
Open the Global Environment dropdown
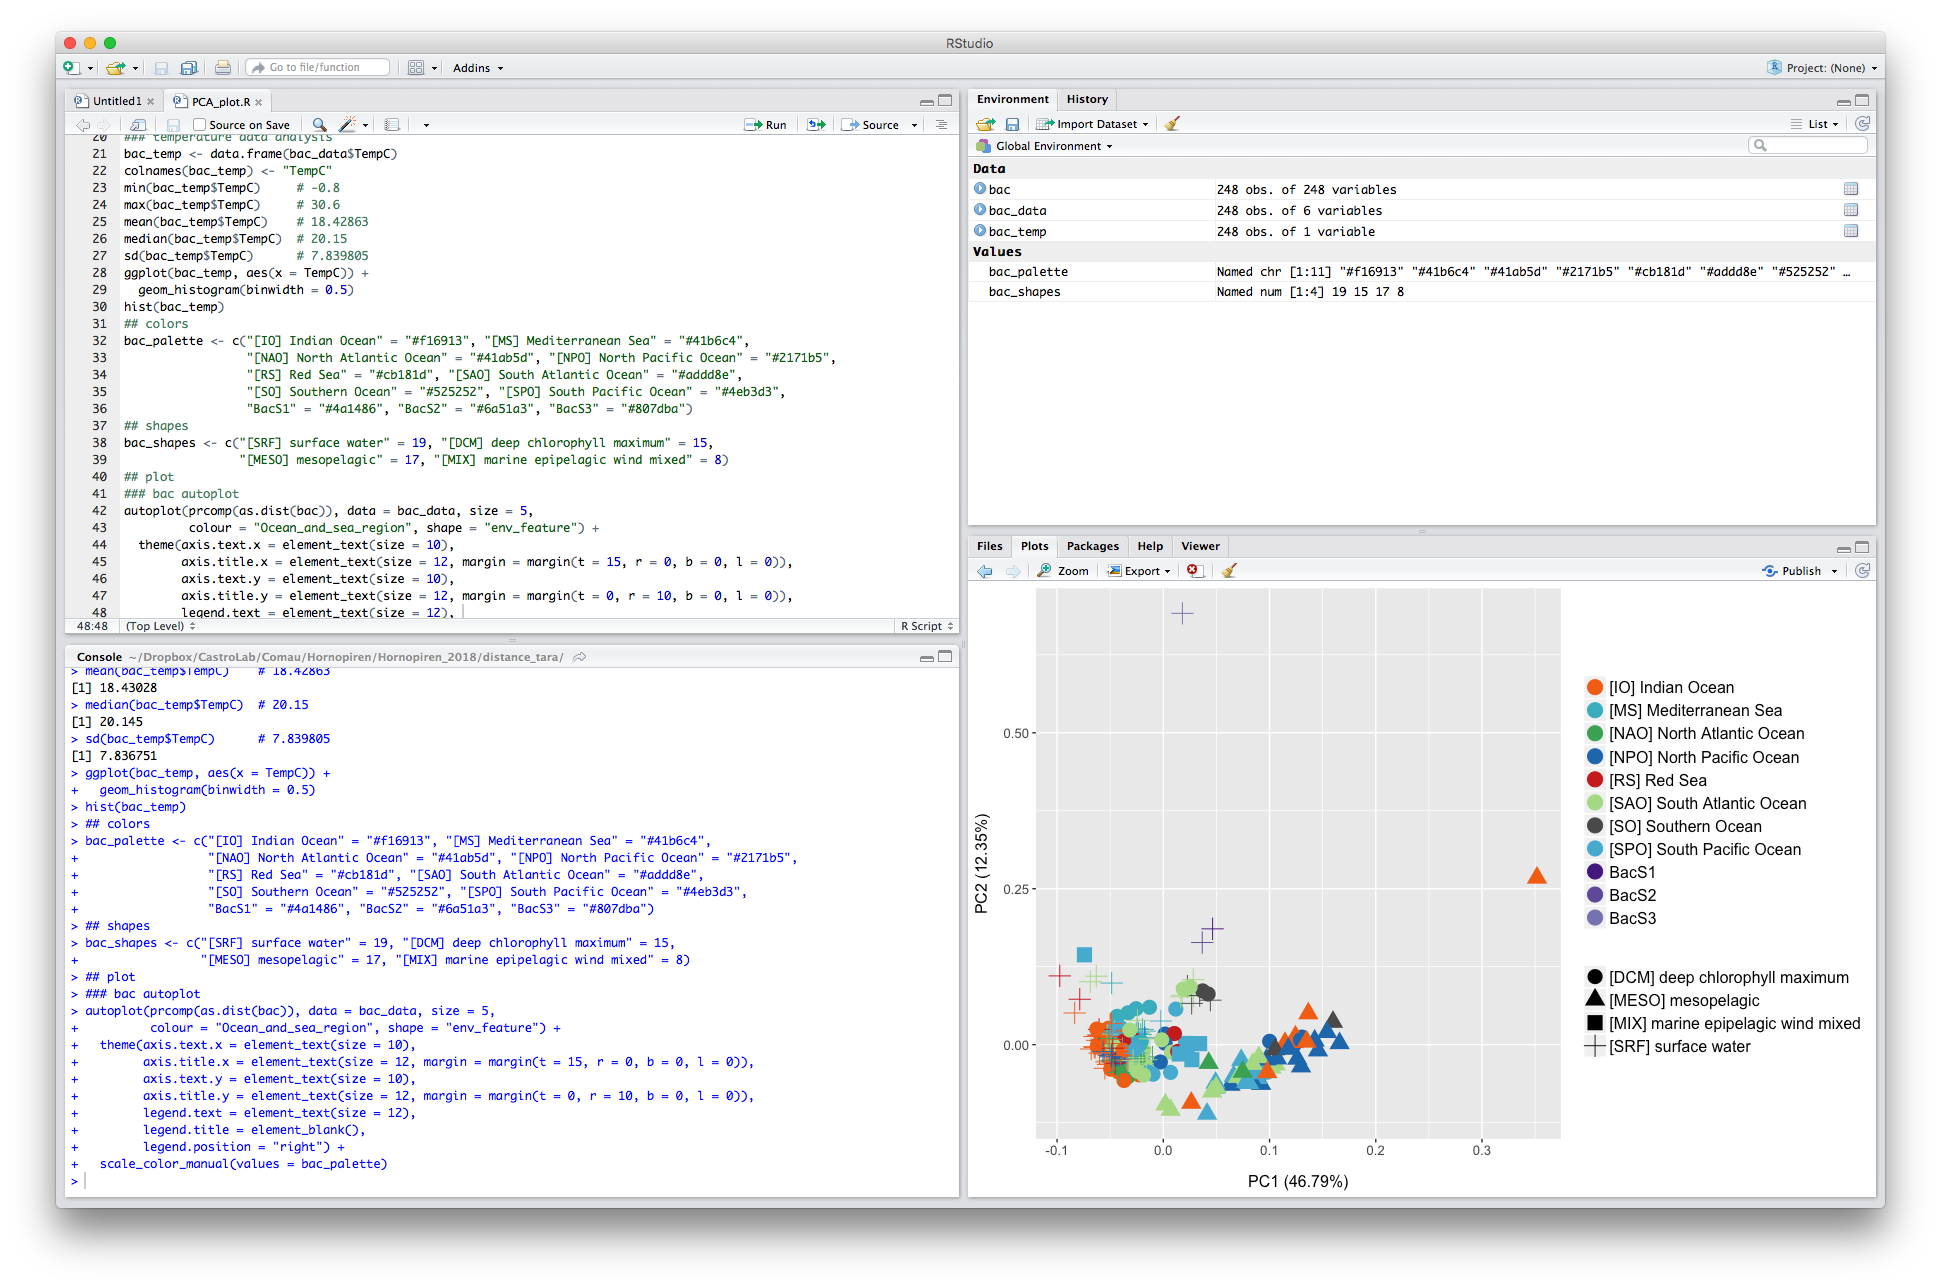click(1044, 146)
